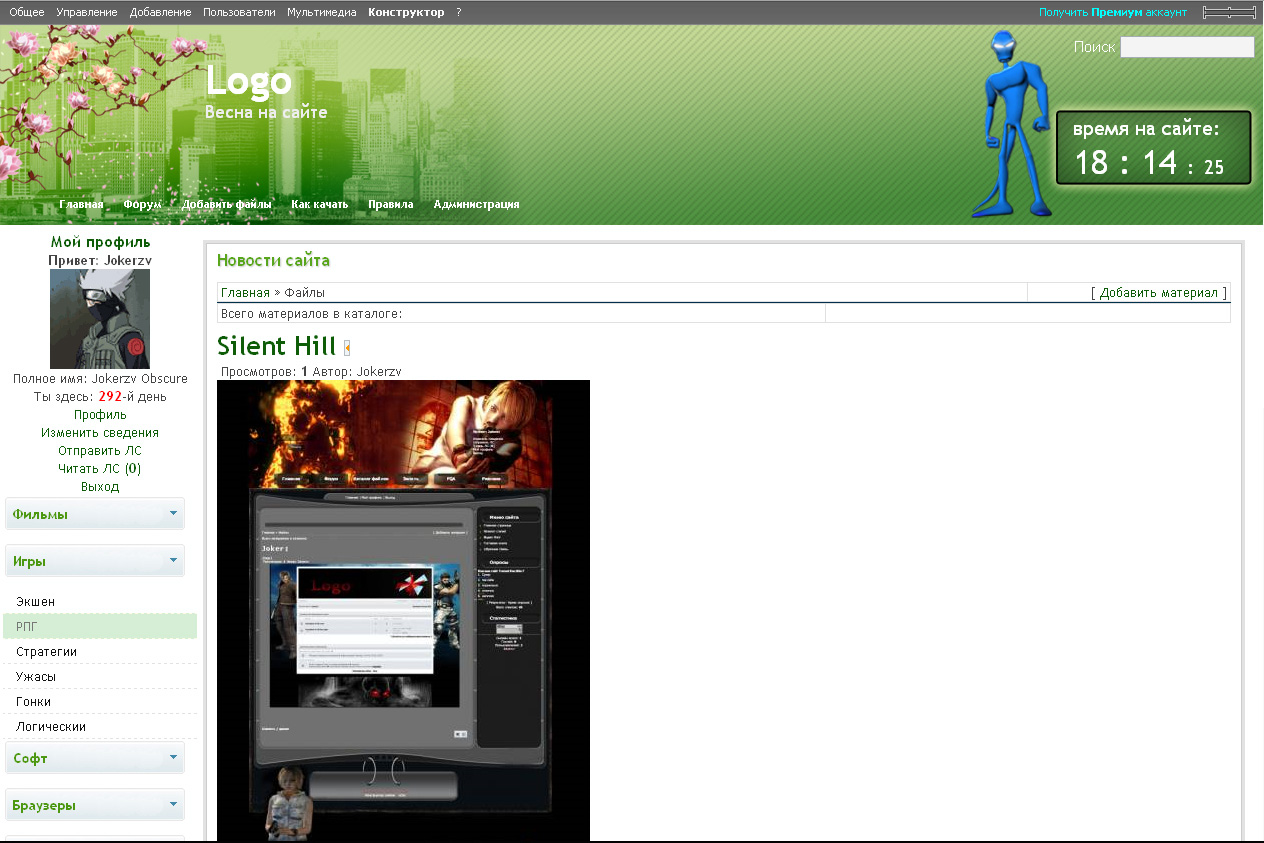Click the blue alien mascot figure

click(x=1013, y=123)
